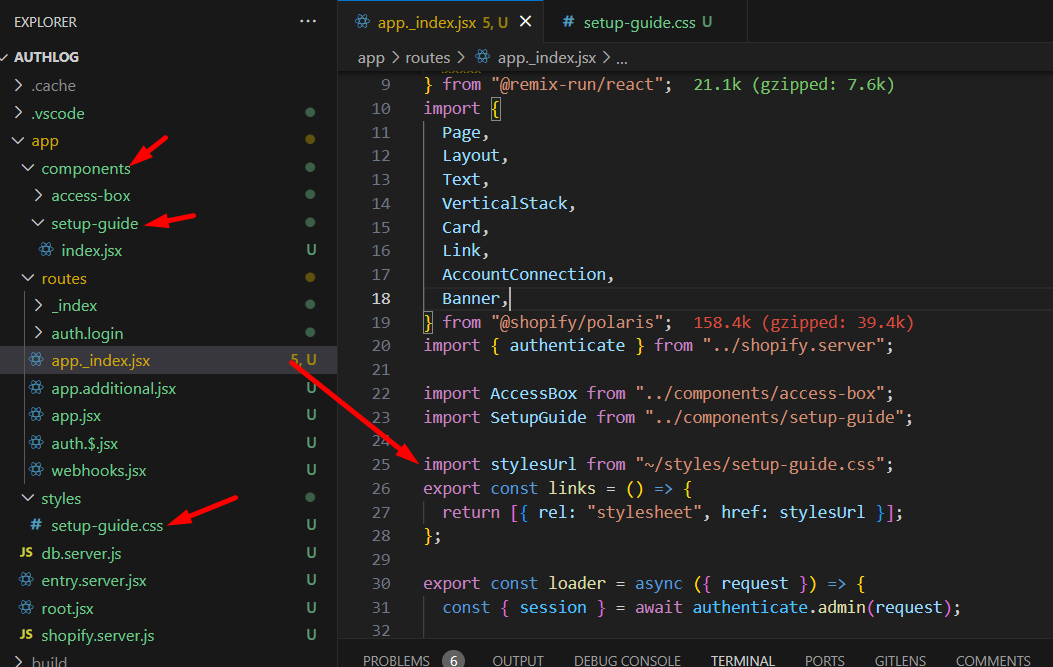Collapse the app folder
Viewport: 1053px width, 667px height.
[x=18, y=140]
